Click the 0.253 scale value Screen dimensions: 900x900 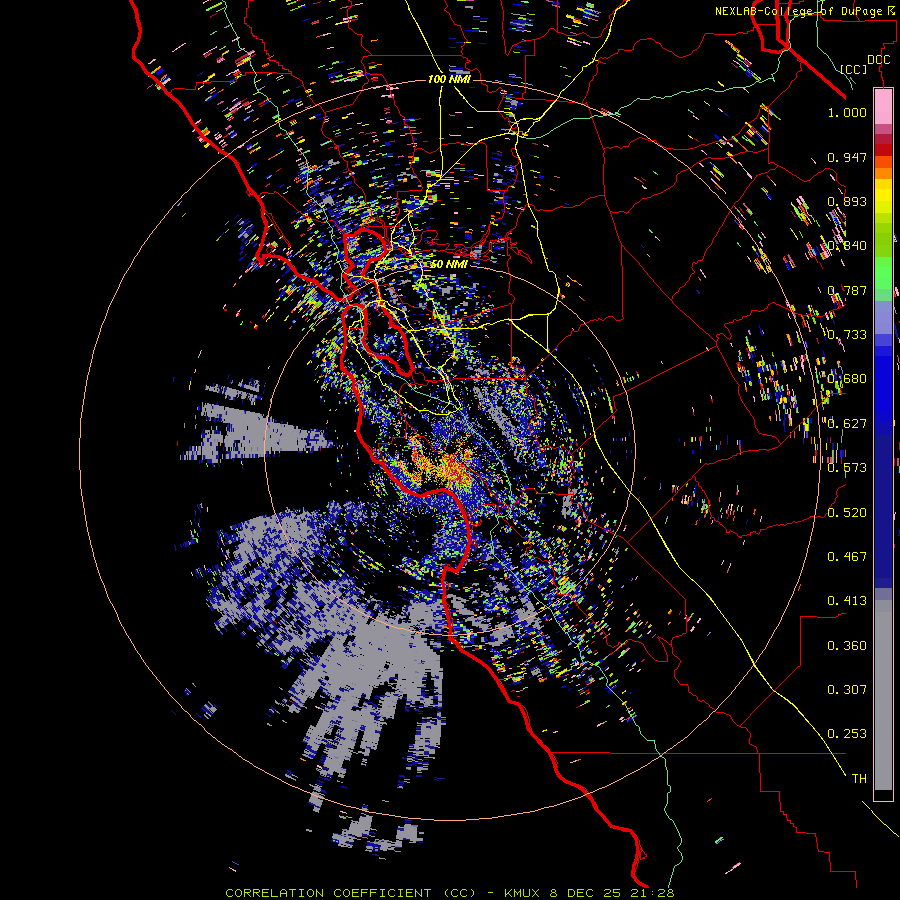coord(847,734)
